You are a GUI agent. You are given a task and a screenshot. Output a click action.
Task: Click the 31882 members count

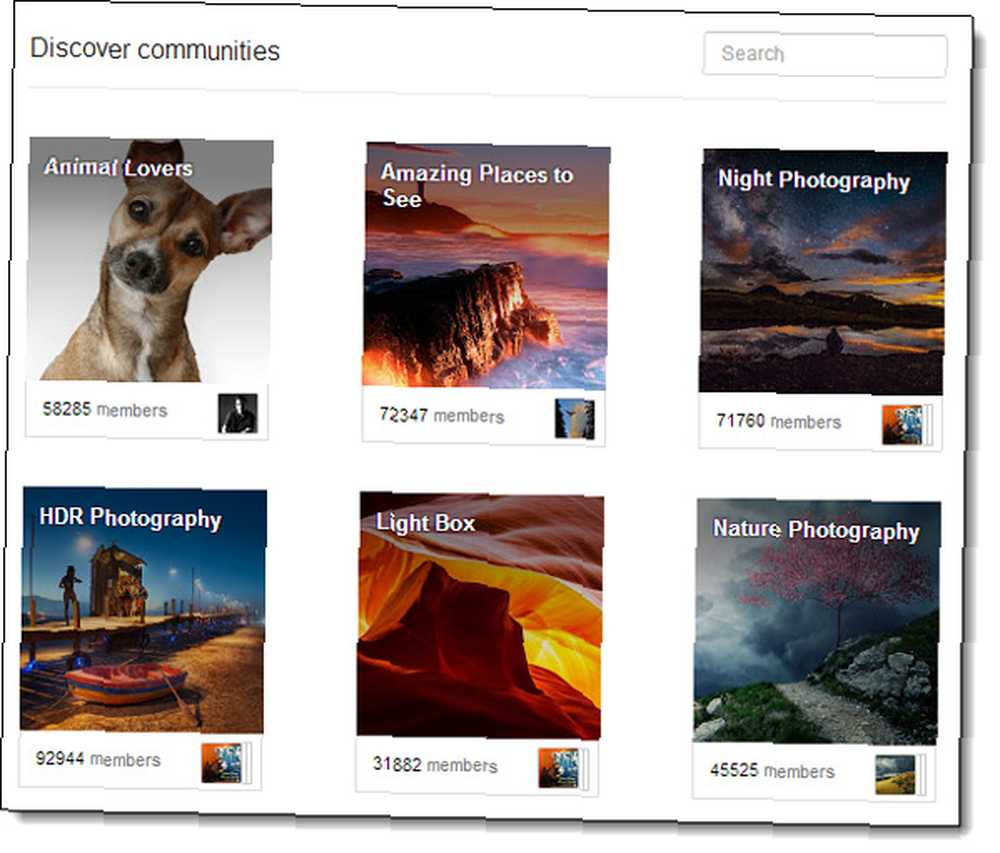(x=435, y=764)
